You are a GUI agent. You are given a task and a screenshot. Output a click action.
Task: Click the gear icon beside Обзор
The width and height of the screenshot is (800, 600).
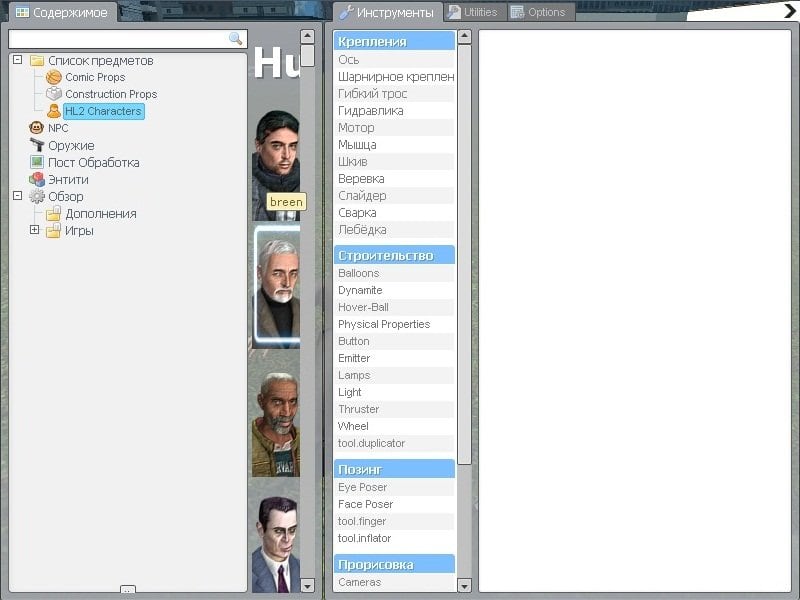tap(37, 196)
